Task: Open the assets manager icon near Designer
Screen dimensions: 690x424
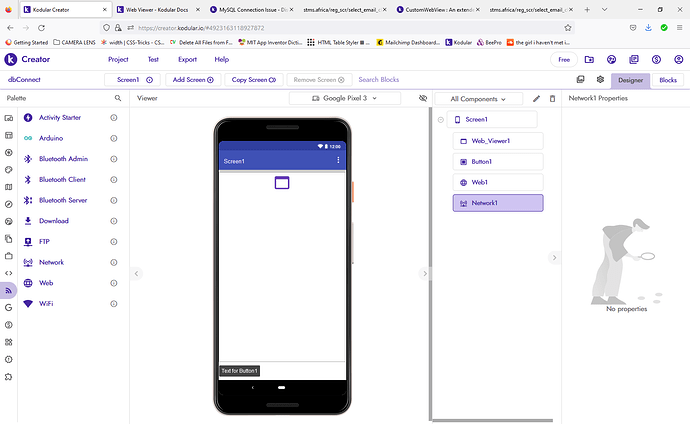Action: click(x=581, y=79)
